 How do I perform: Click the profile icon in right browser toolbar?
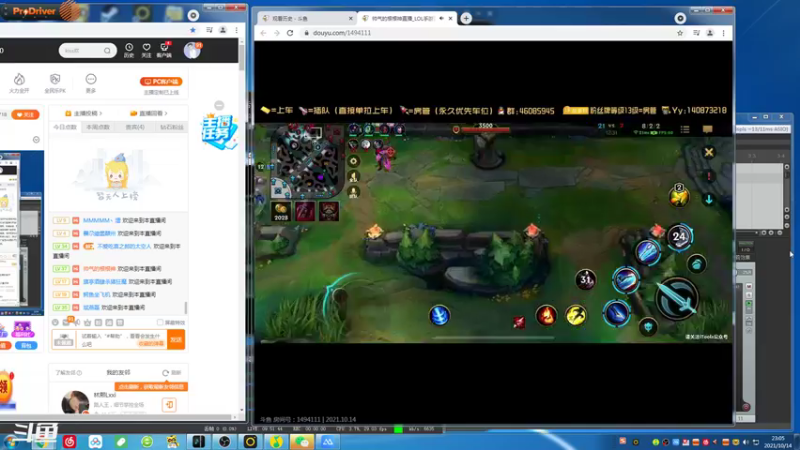710,33
